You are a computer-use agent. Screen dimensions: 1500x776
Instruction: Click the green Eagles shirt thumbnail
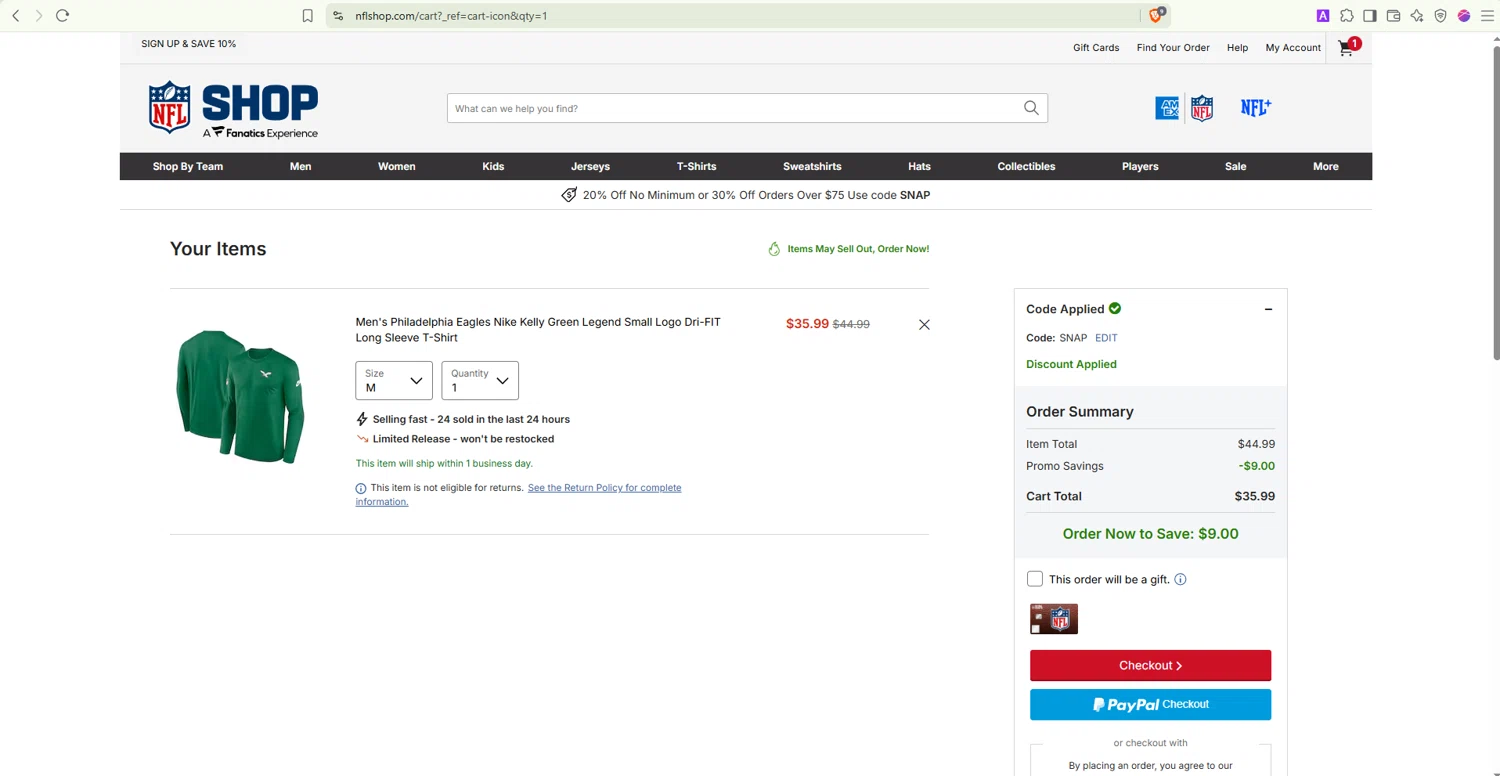pos(240,397)
